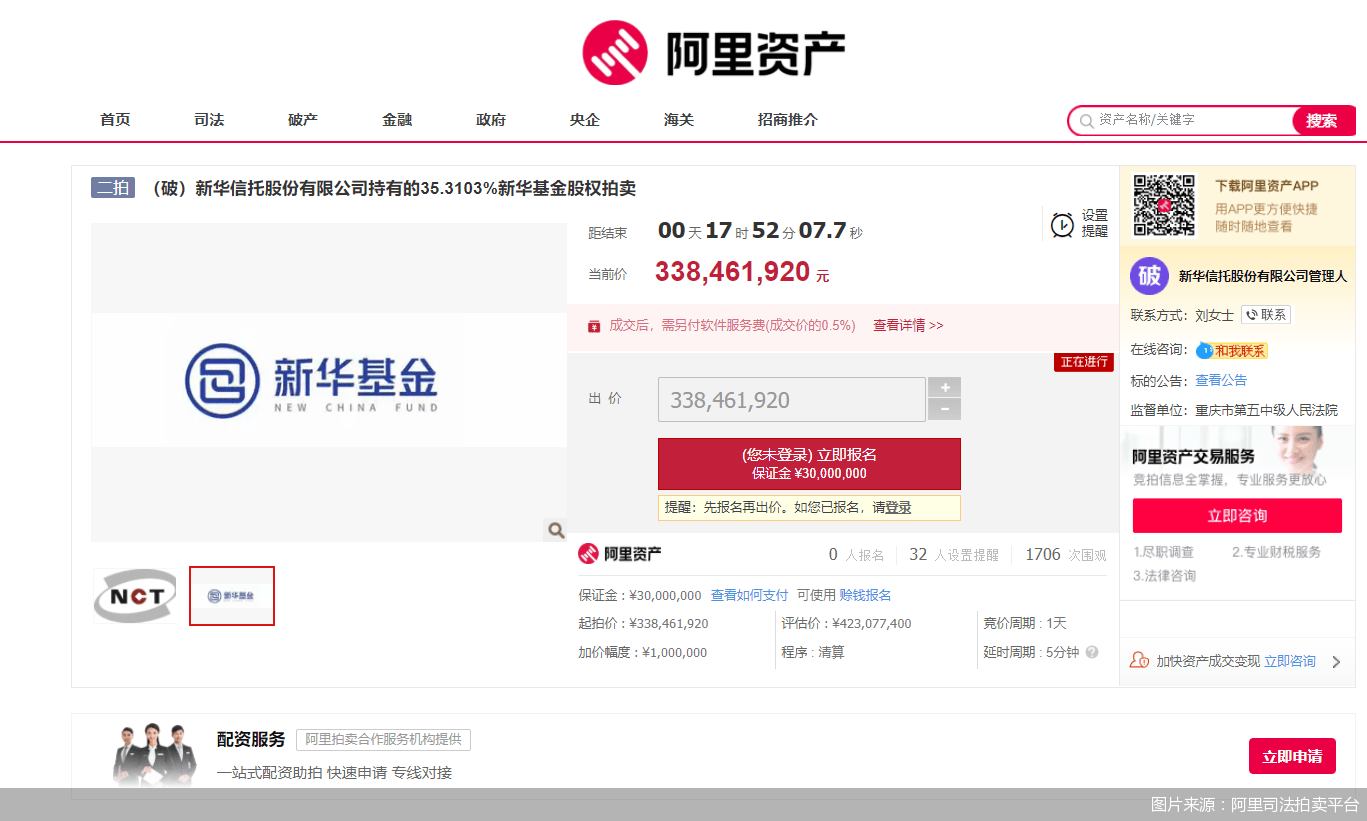Click the 和我联系 online chat icon

[1231, 351]
